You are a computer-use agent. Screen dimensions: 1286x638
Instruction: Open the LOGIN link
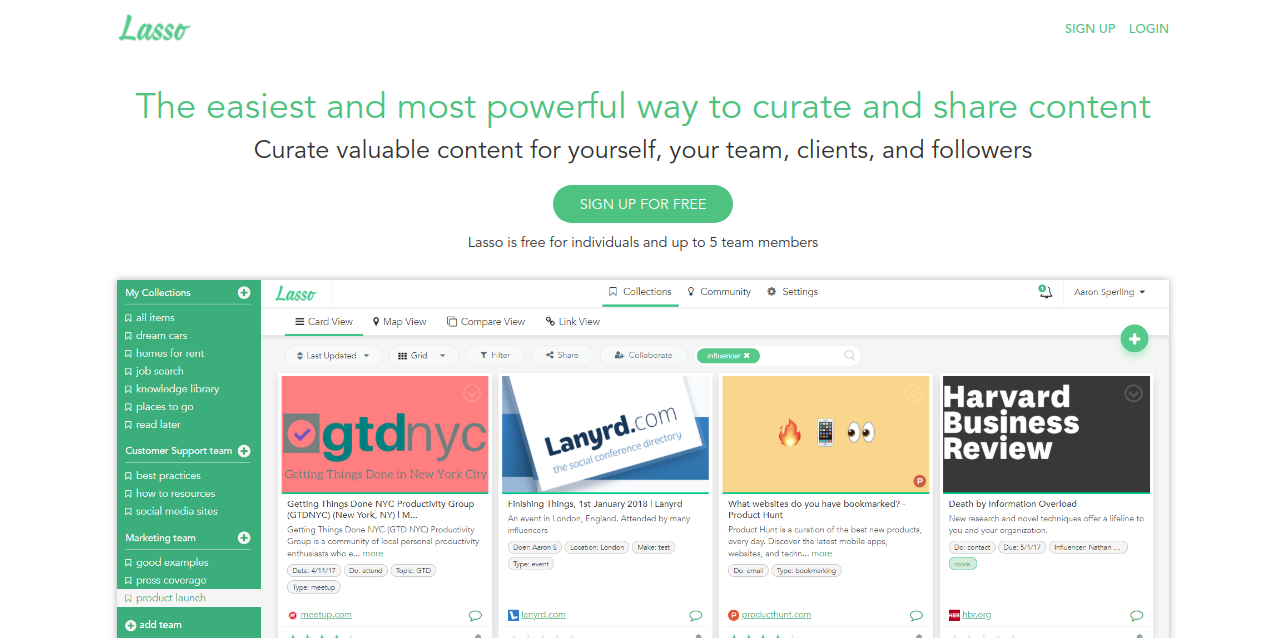(x=1149, y=28)
